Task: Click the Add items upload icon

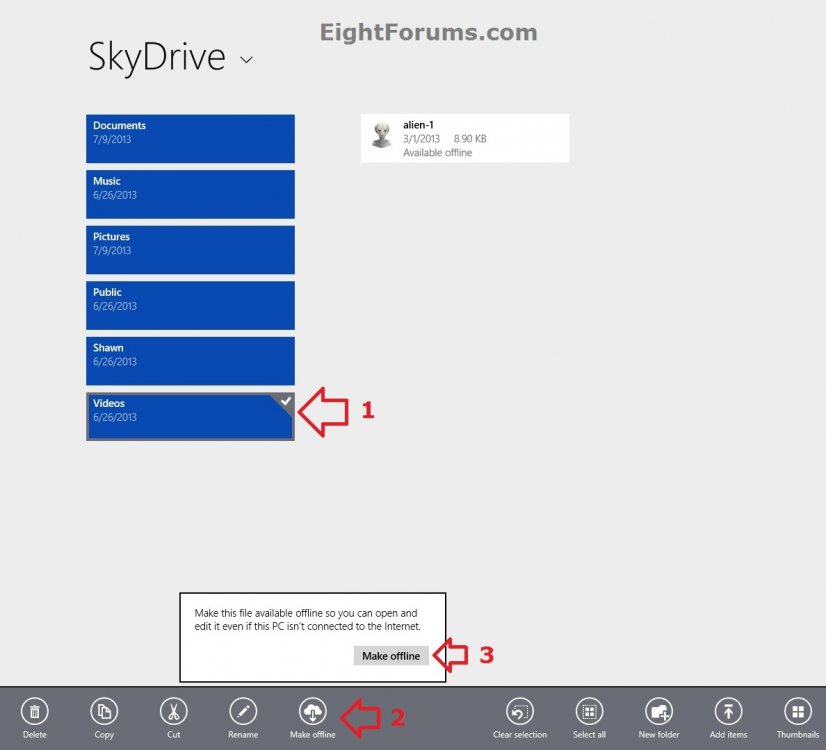Action: pyautogui.click(x=729, y=712)
